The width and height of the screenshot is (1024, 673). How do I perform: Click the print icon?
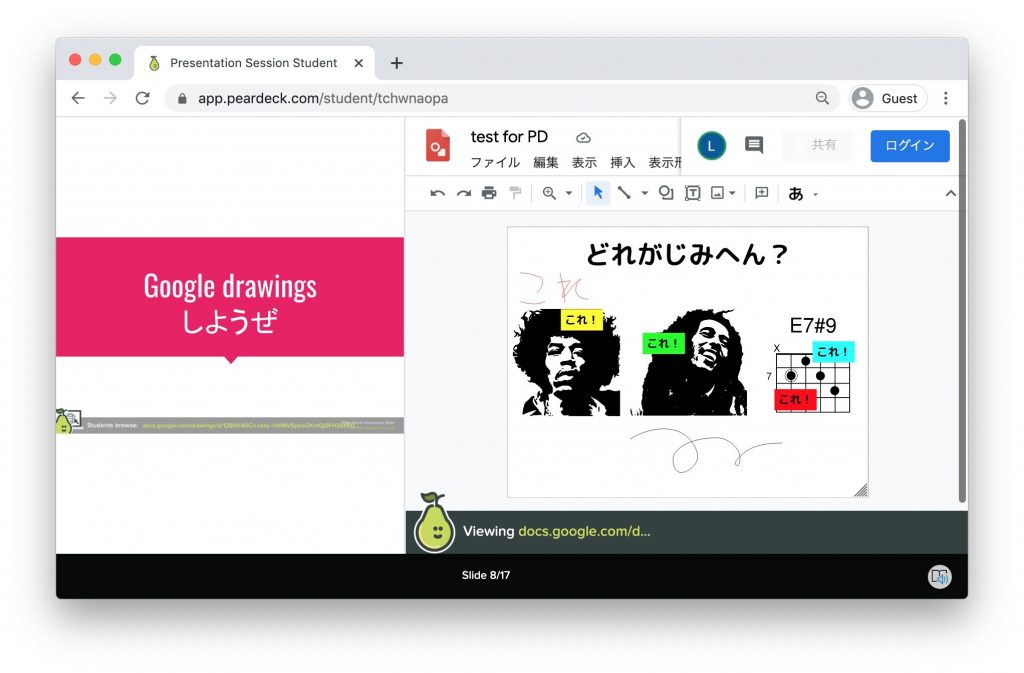point(489,193)
